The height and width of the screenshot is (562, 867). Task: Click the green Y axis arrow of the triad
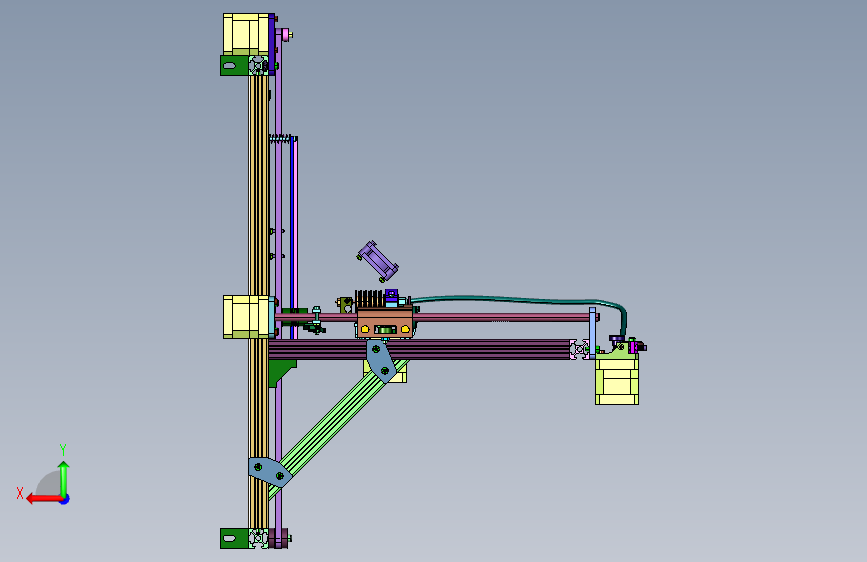click(64, 480)
